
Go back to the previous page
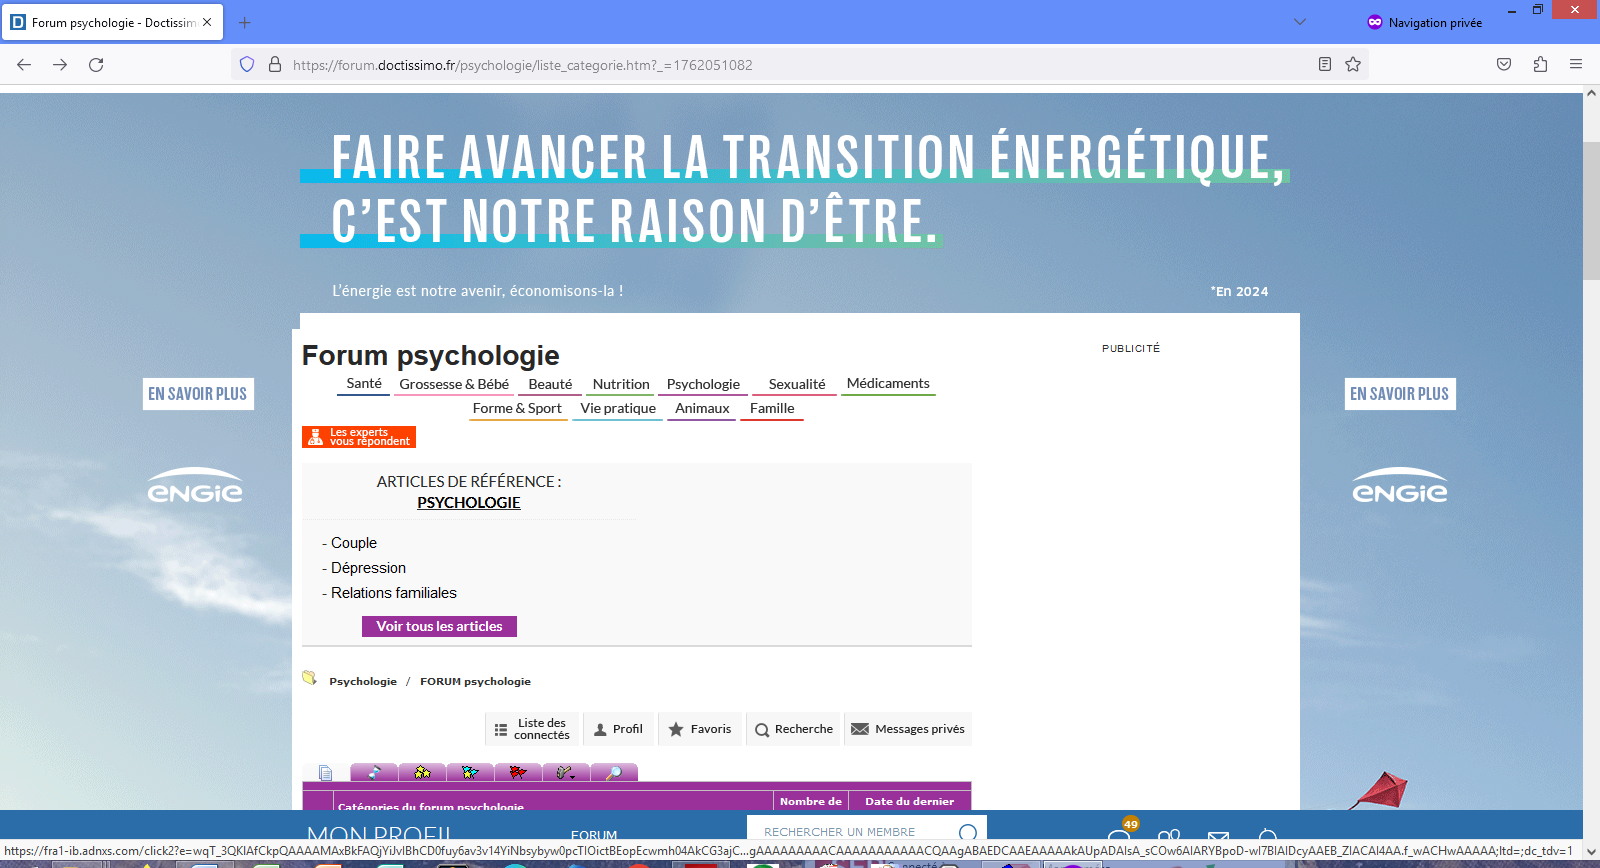(x=24, y=65)
